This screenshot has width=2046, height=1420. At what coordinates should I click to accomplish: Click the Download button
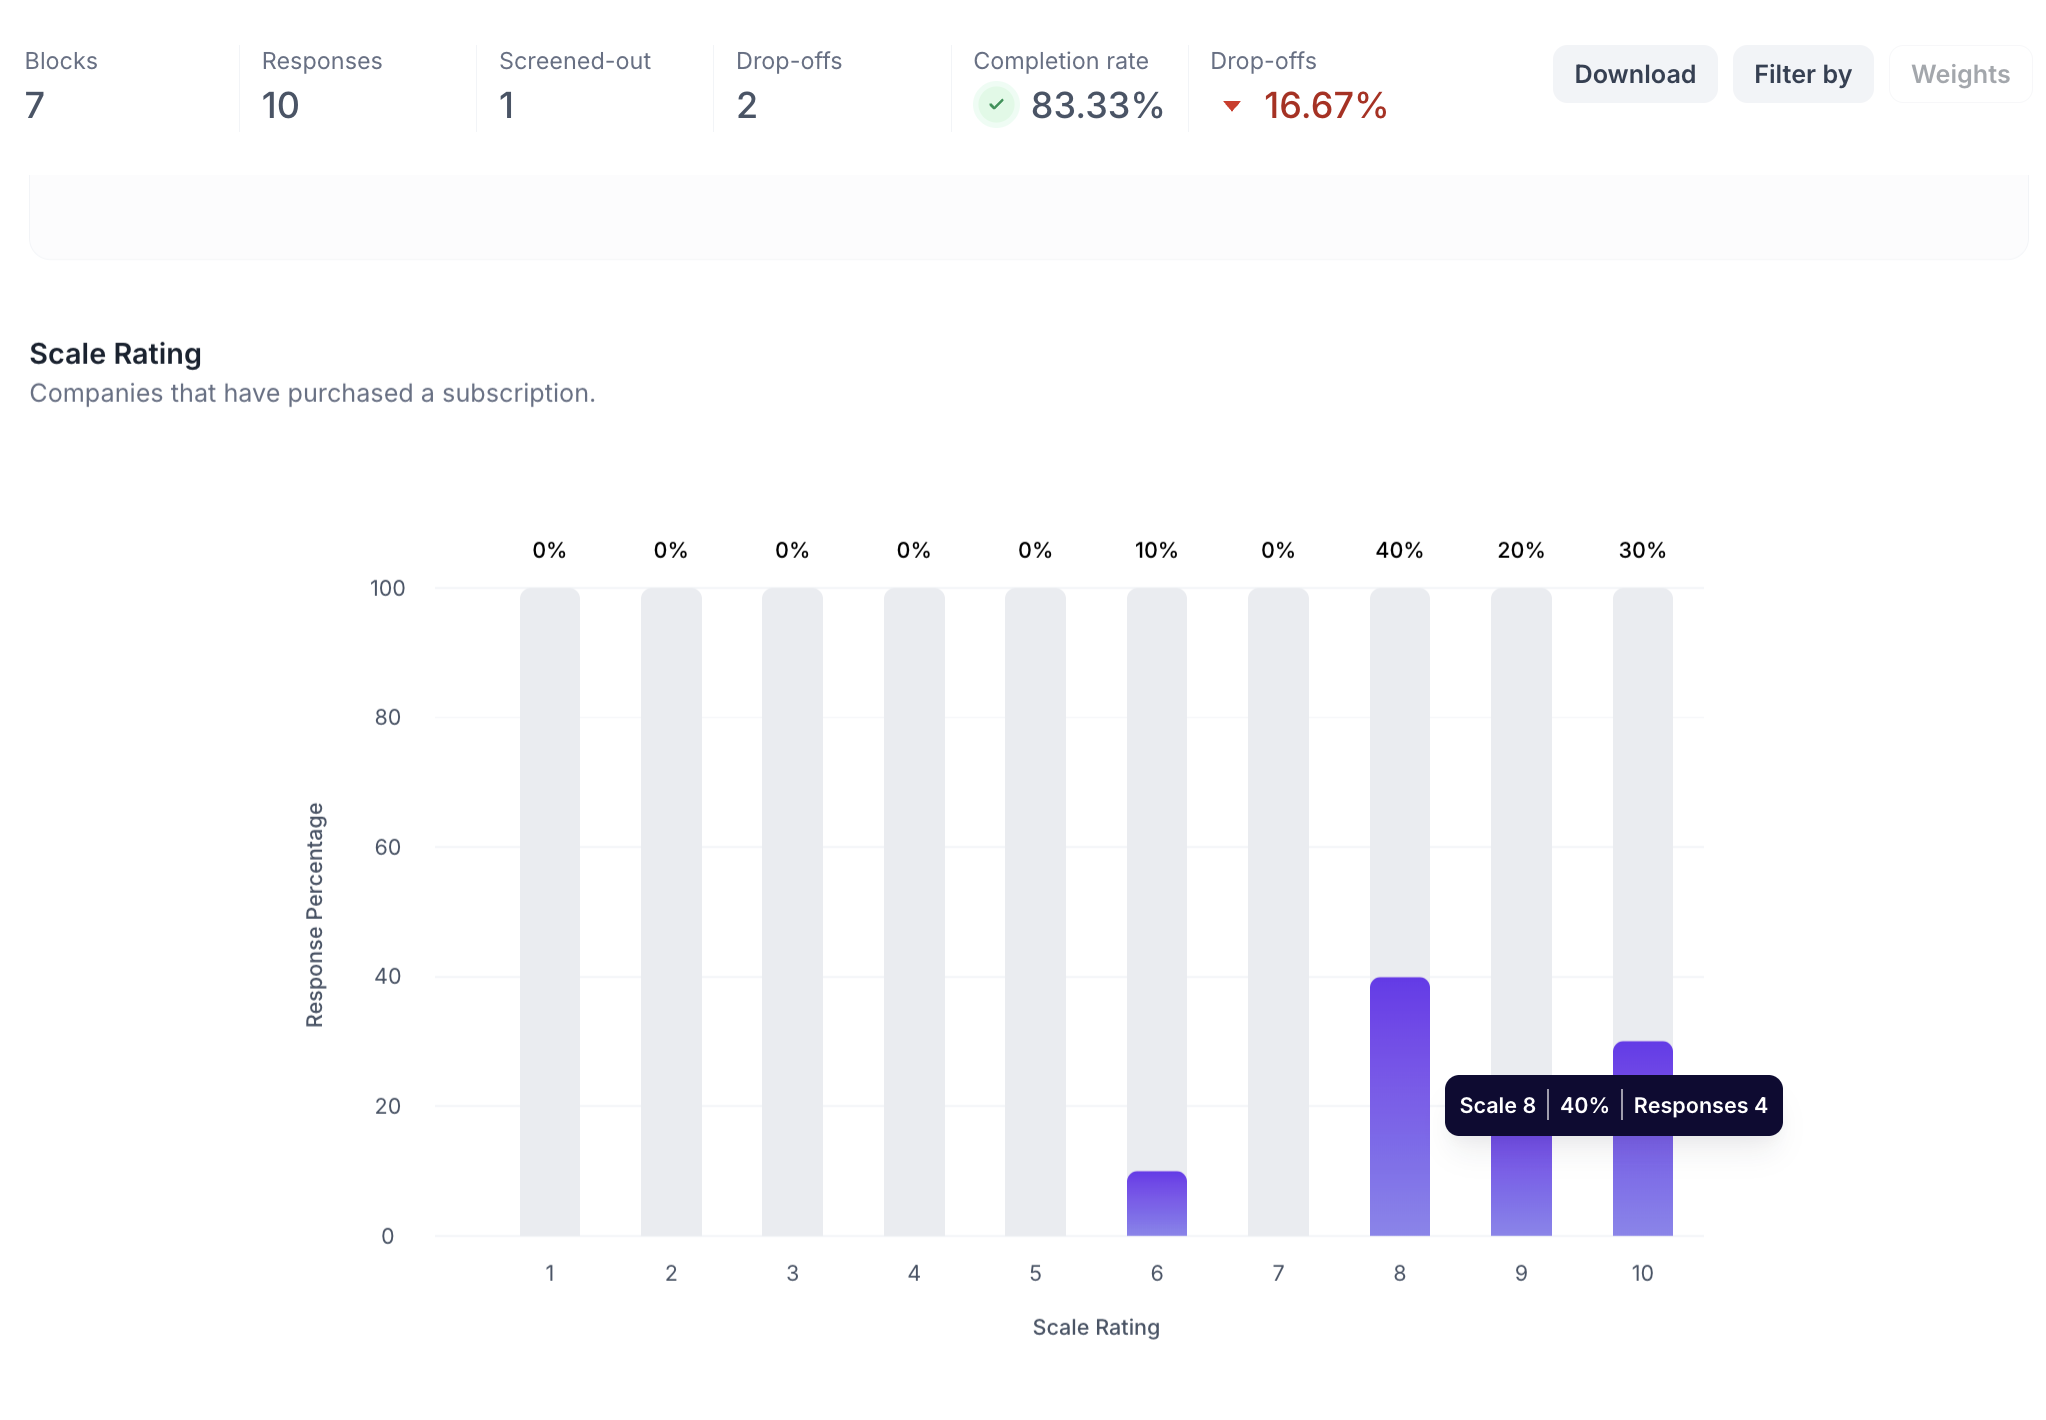coord(1634,74)
